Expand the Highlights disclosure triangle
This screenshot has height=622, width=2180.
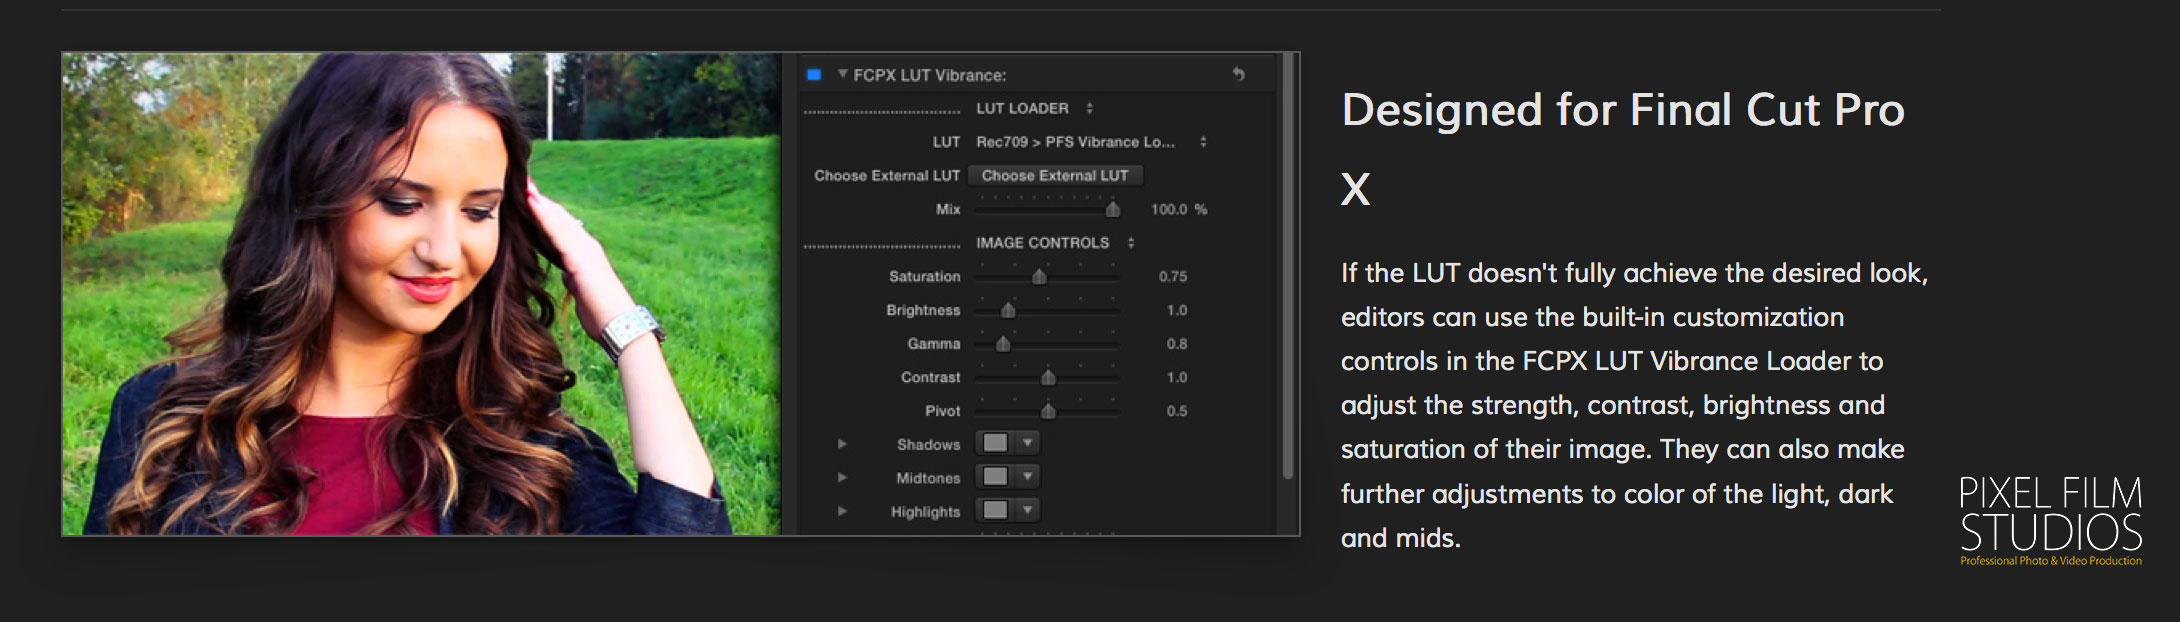[x=842, y=511]
